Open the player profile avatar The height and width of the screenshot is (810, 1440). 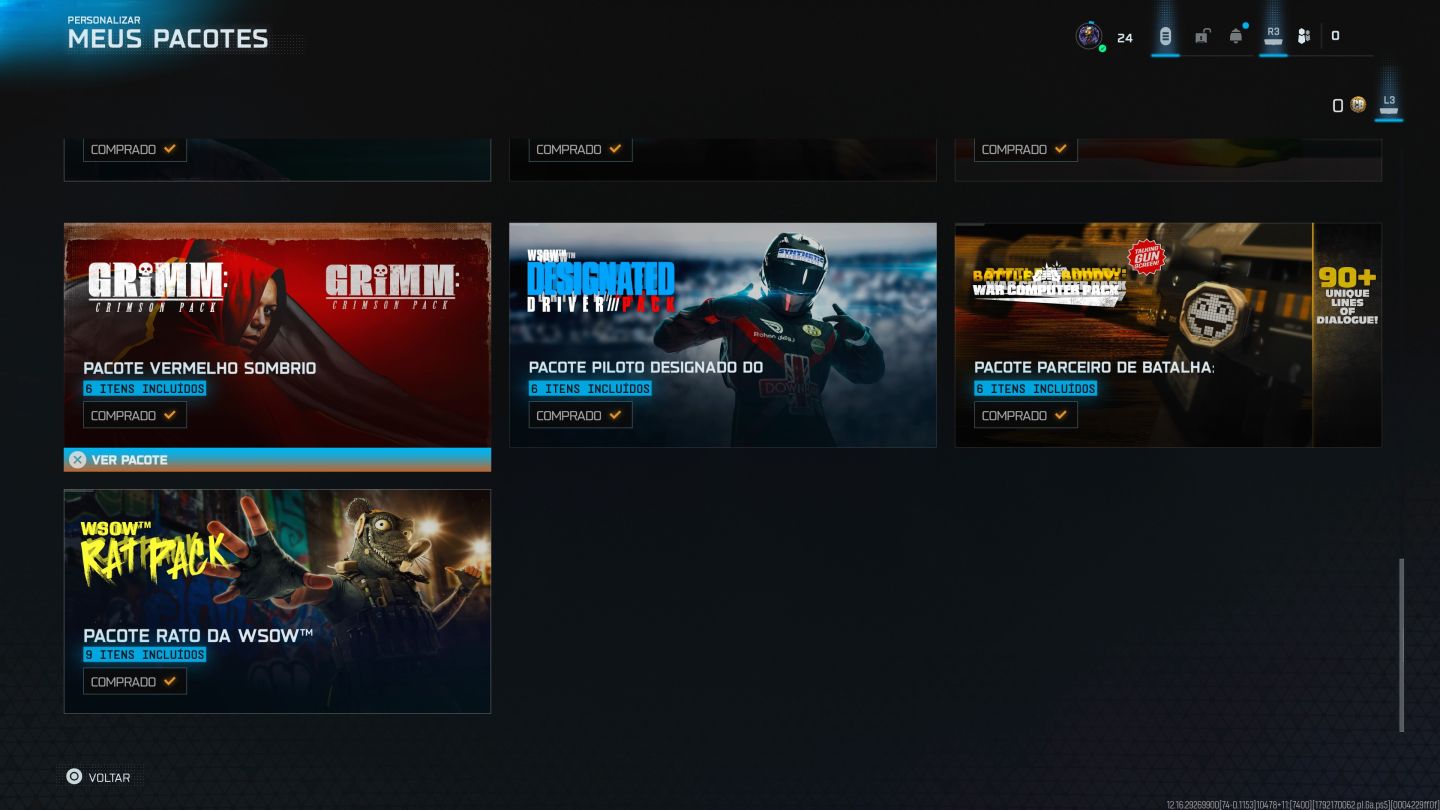[1089, 37]
